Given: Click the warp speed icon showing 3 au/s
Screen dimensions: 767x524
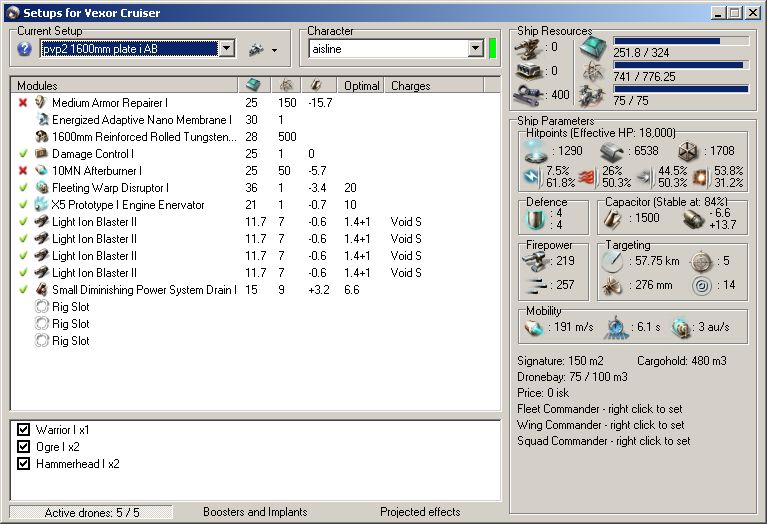Looking at the screenshot, I should point(681,328).
